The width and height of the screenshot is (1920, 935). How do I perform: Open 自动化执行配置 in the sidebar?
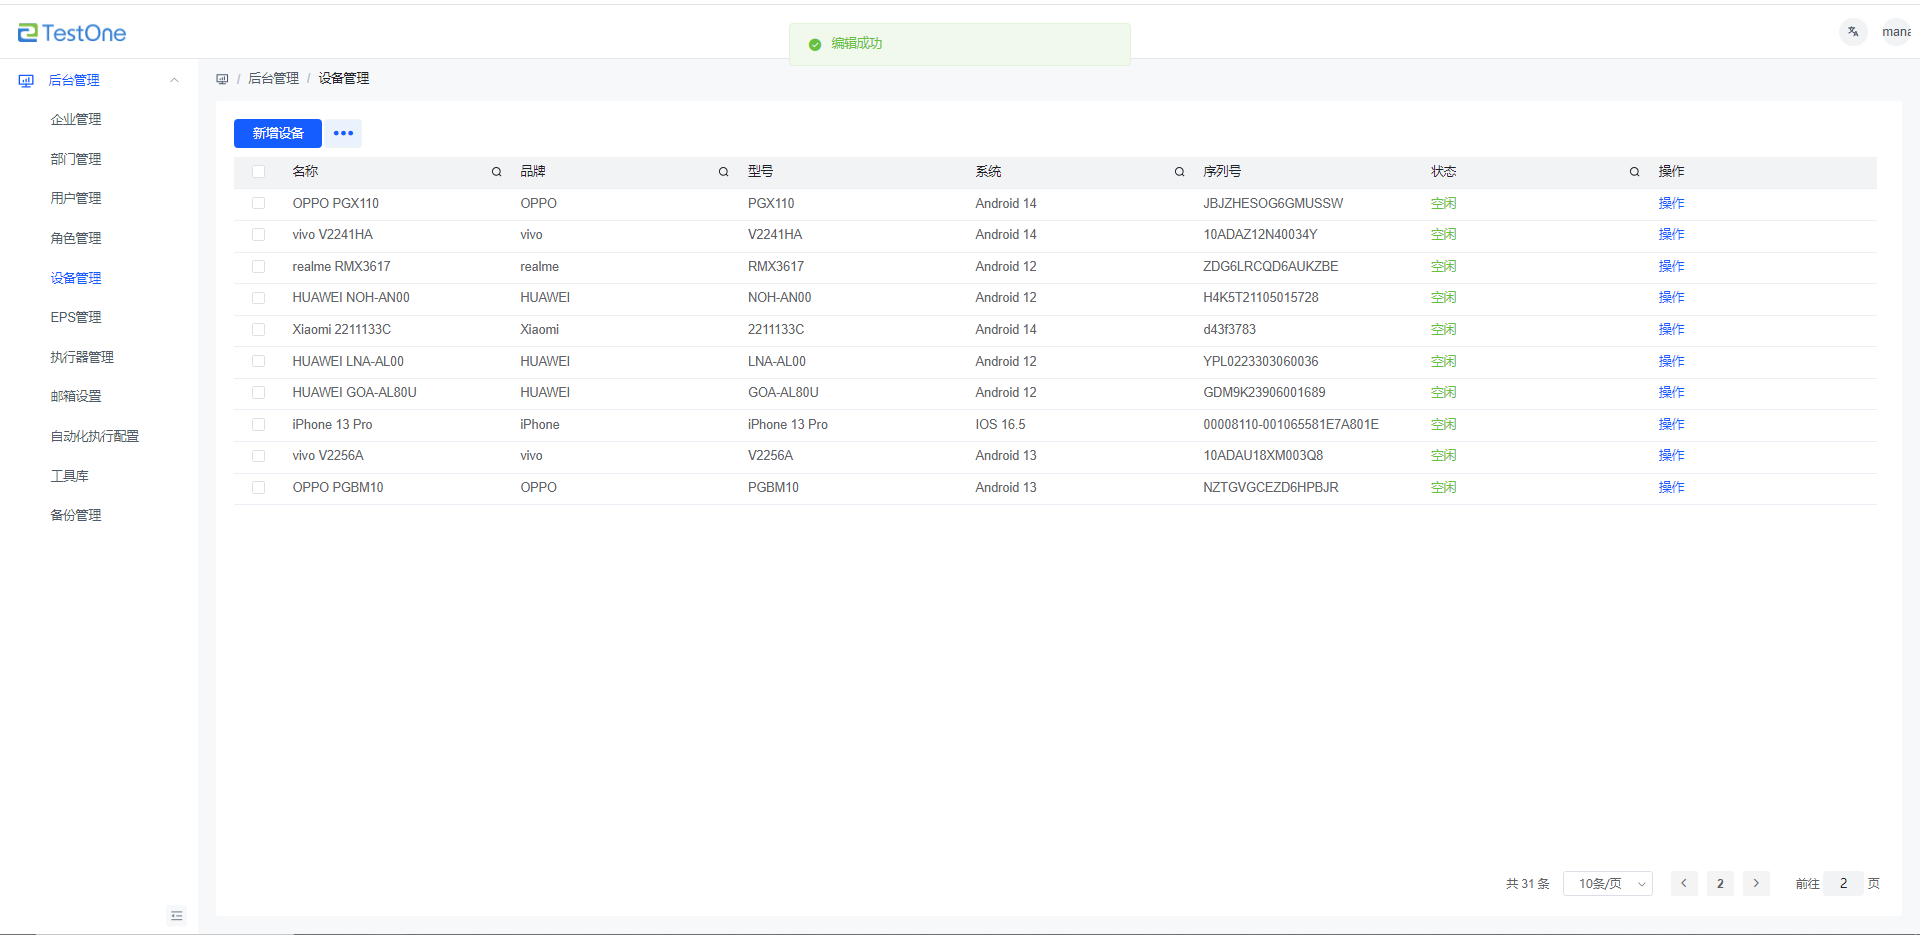[x=95, y=436]
